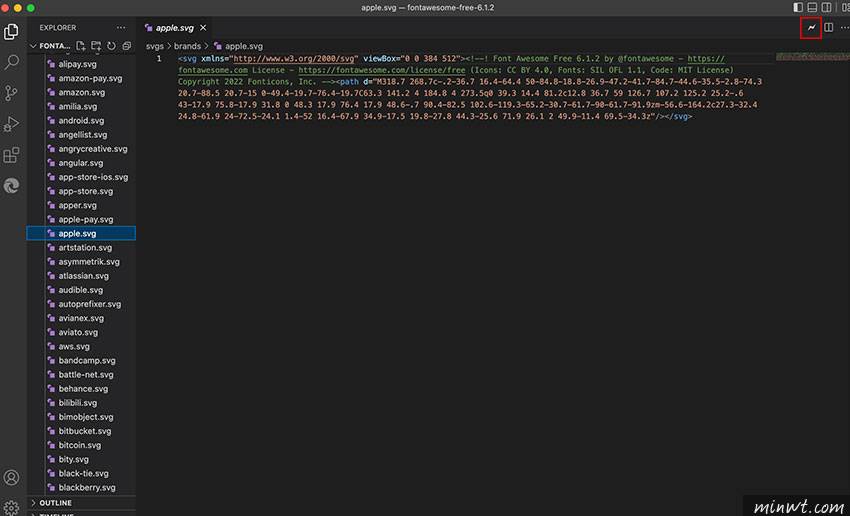Open the Accounts icon in activity bar
Viewport: 850px width, 516px height.
12,478
